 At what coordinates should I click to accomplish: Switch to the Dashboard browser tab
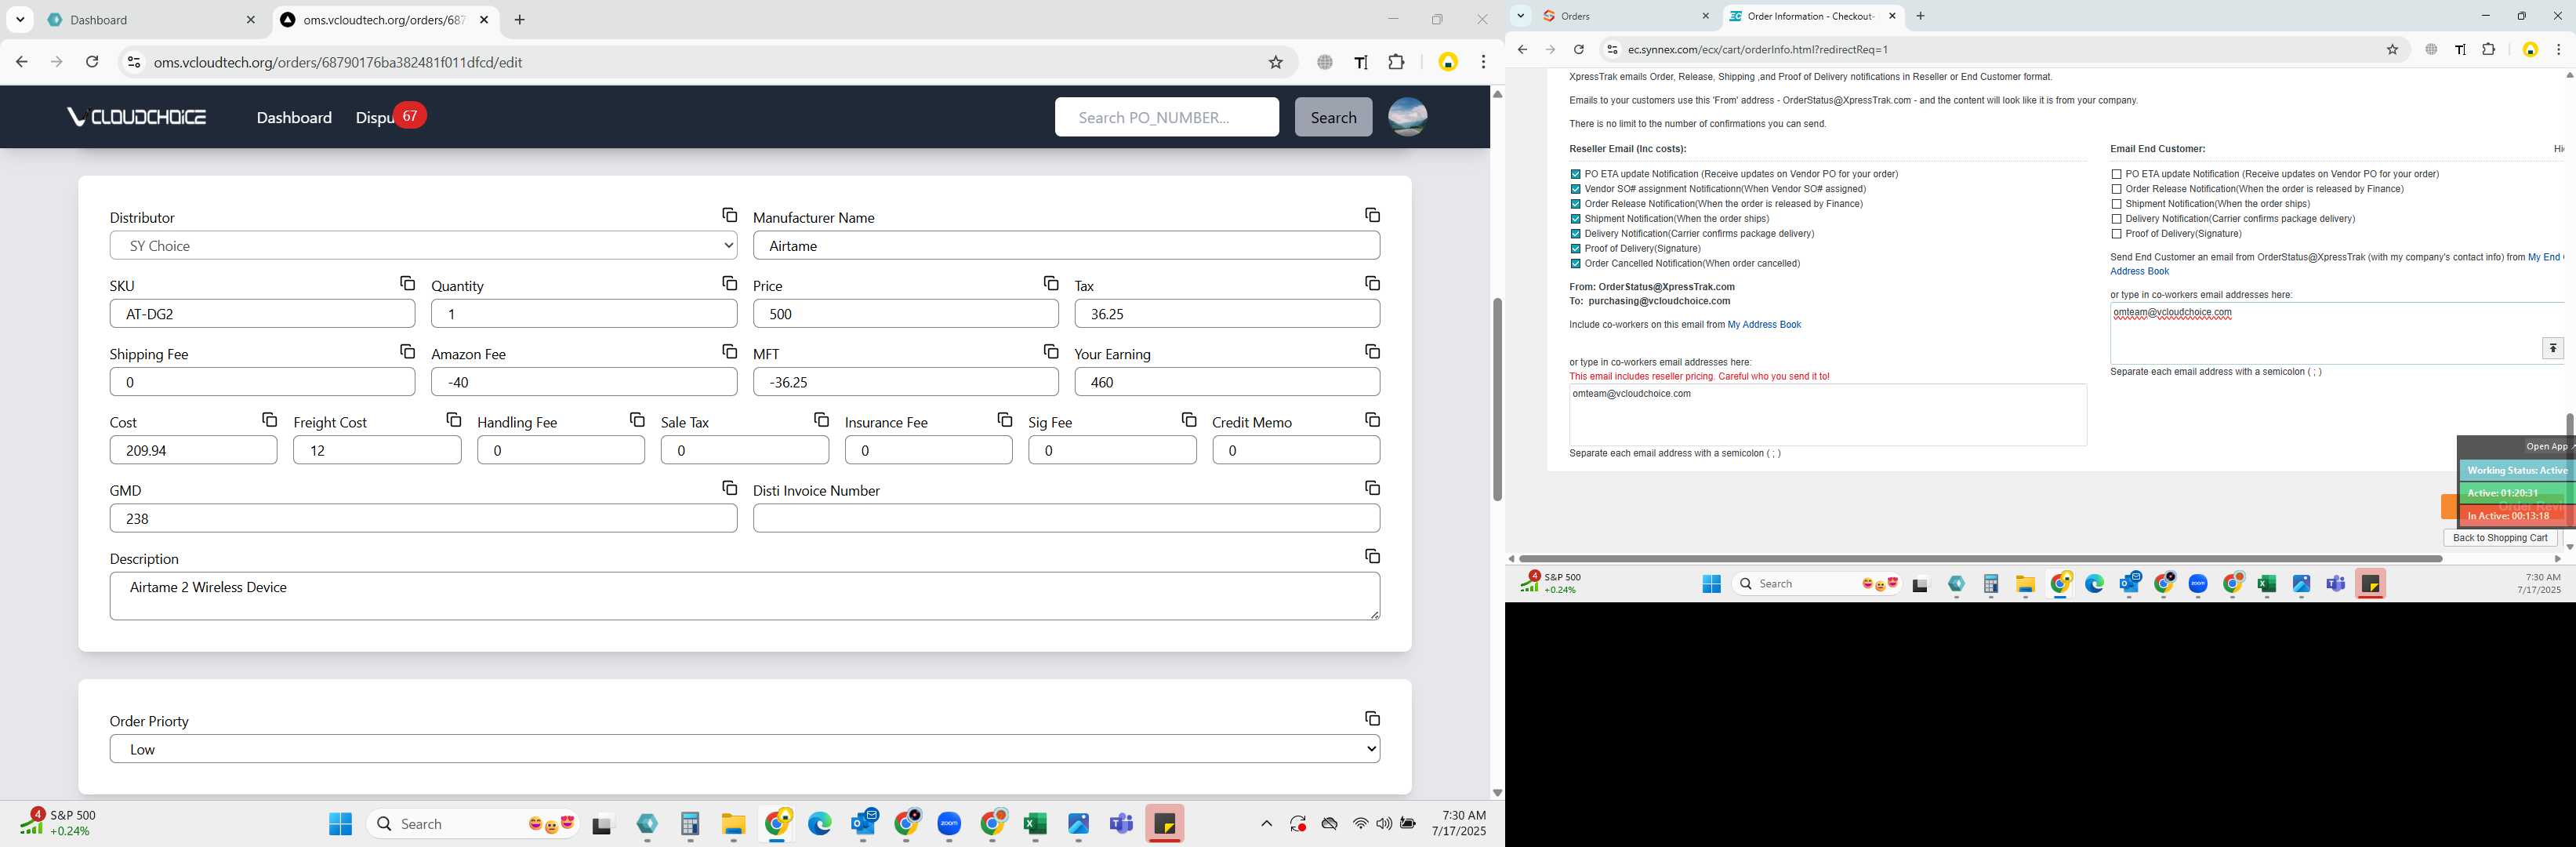[x=153, y=20]
